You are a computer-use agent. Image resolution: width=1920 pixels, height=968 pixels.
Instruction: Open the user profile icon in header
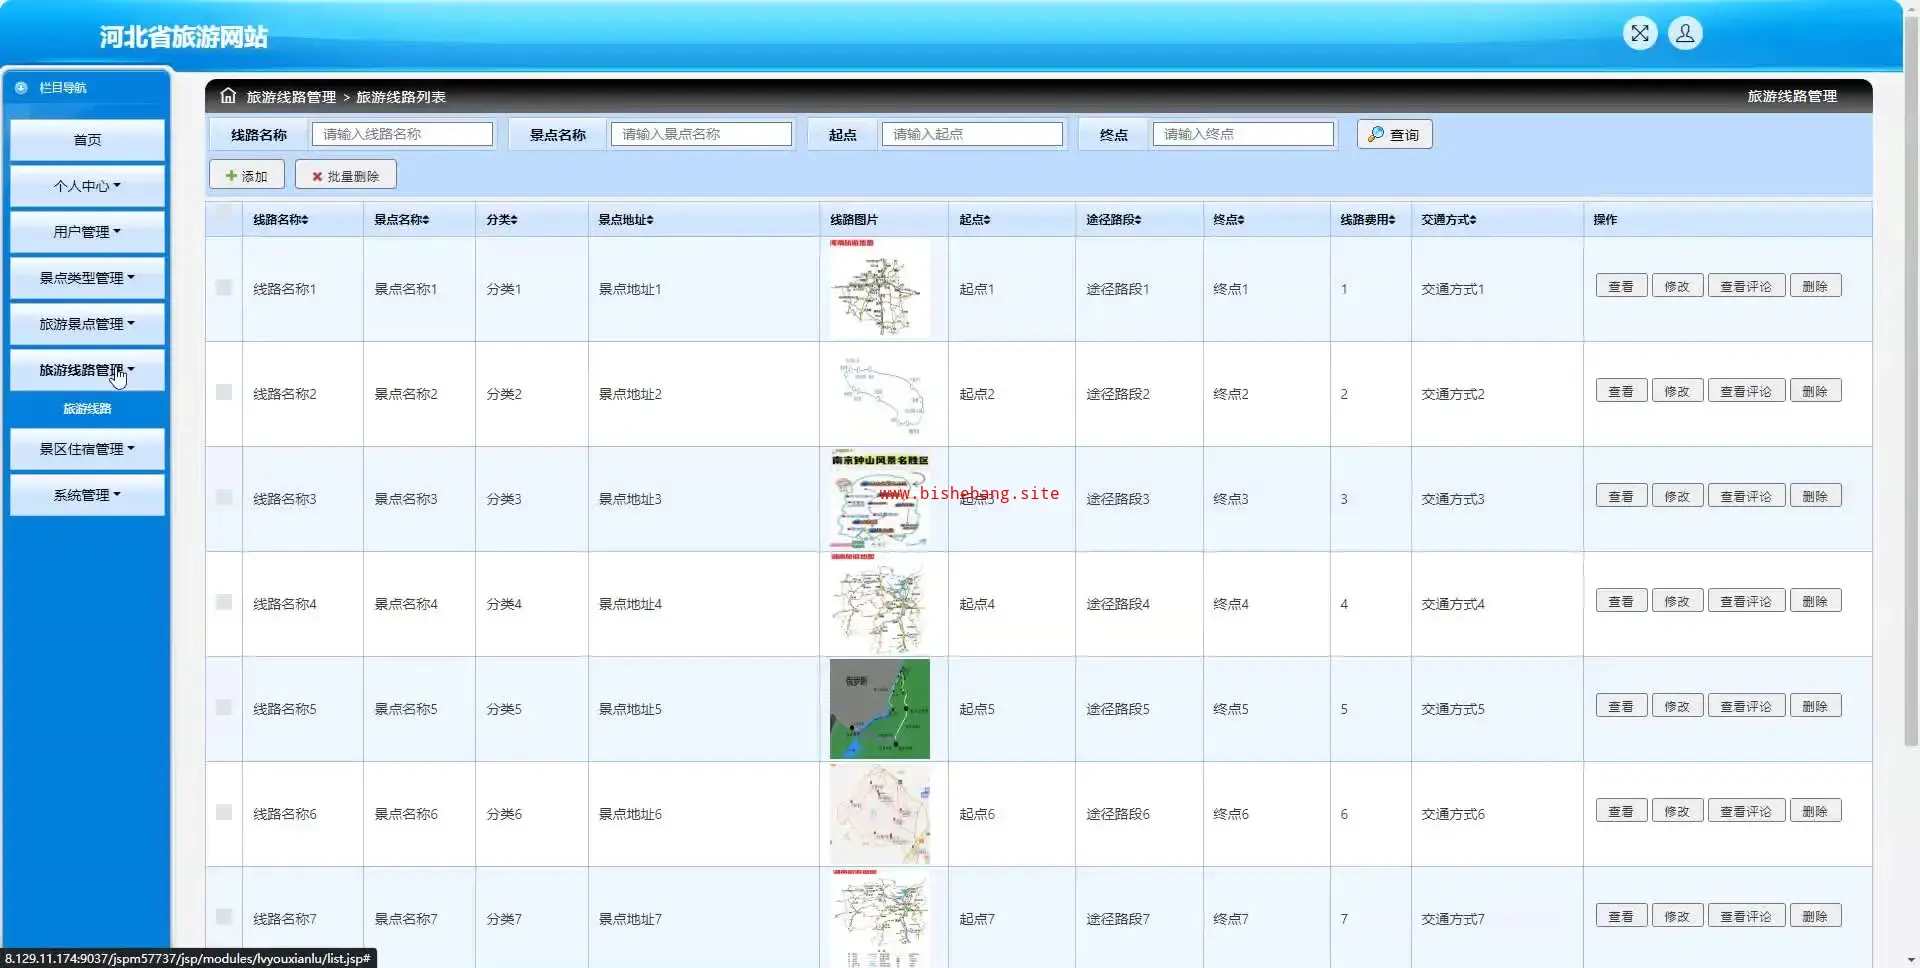pyautogui.click(x=1685, y=34)
